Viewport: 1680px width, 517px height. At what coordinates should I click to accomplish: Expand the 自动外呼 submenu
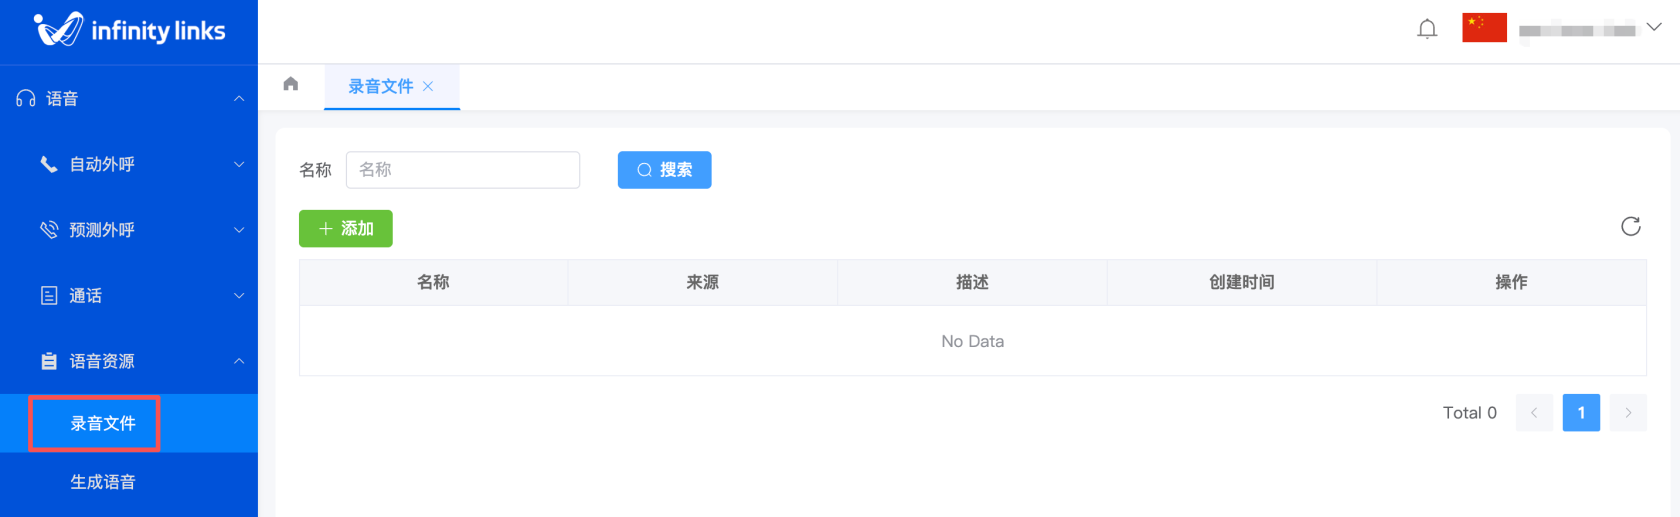click(239, 164)
